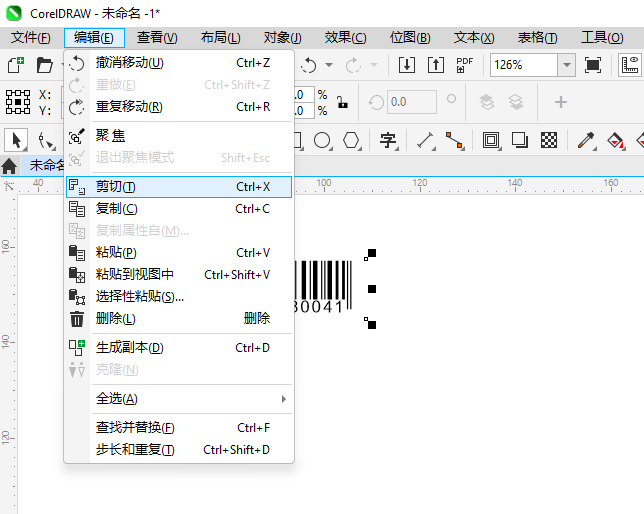Open the zoom level dropdown arrow
This screenshot has width=644, height=514.
[x=567, y=65]
